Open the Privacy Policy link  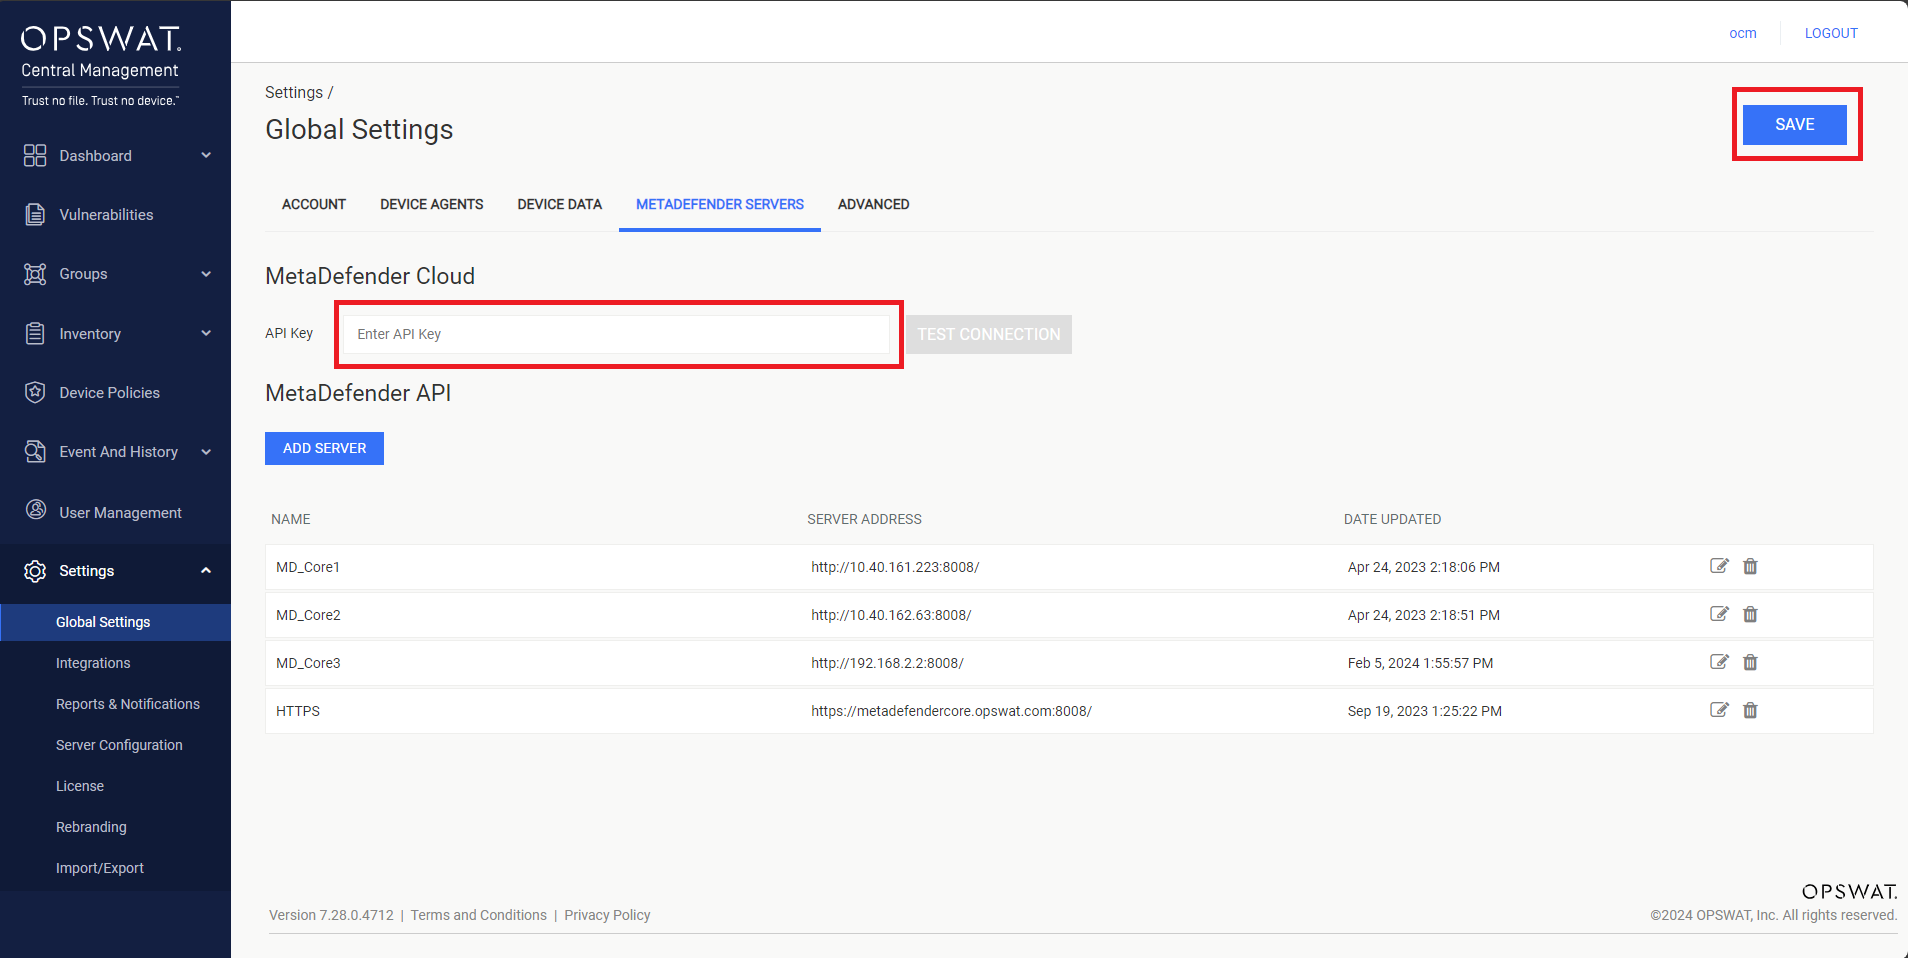(607, 915)
